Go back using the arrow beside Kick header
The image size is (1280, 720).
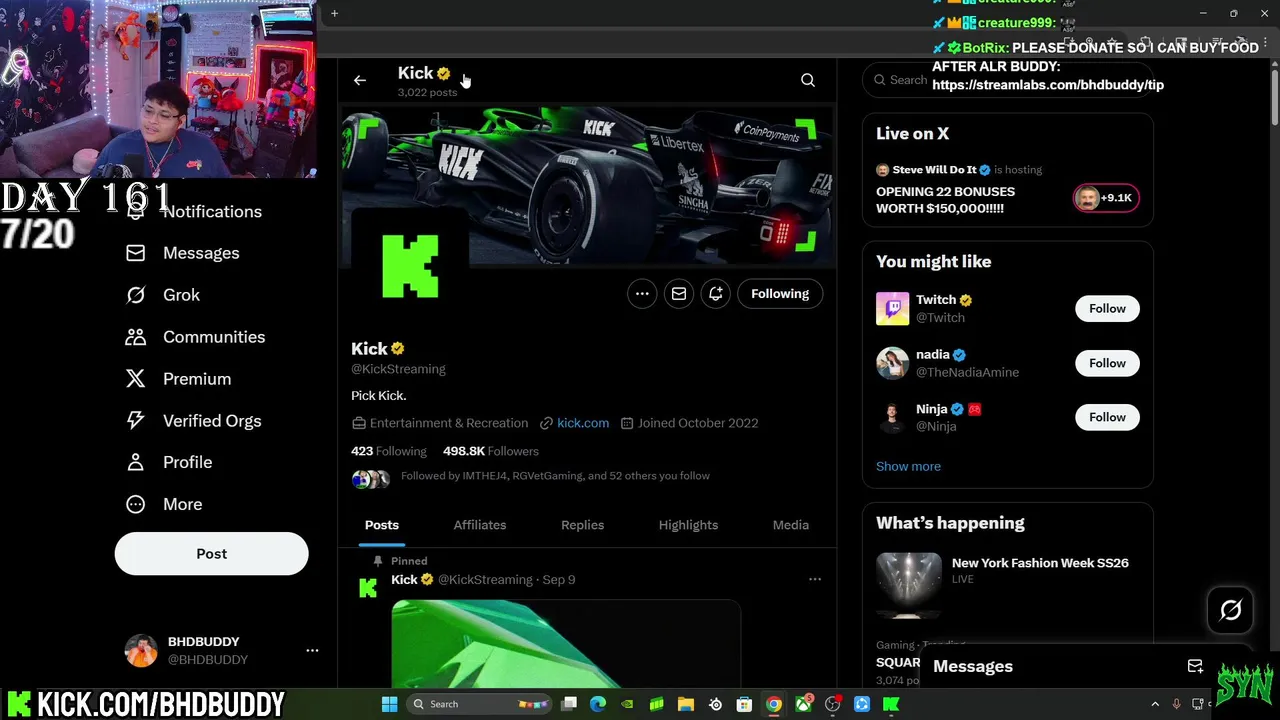pos(360,80)
